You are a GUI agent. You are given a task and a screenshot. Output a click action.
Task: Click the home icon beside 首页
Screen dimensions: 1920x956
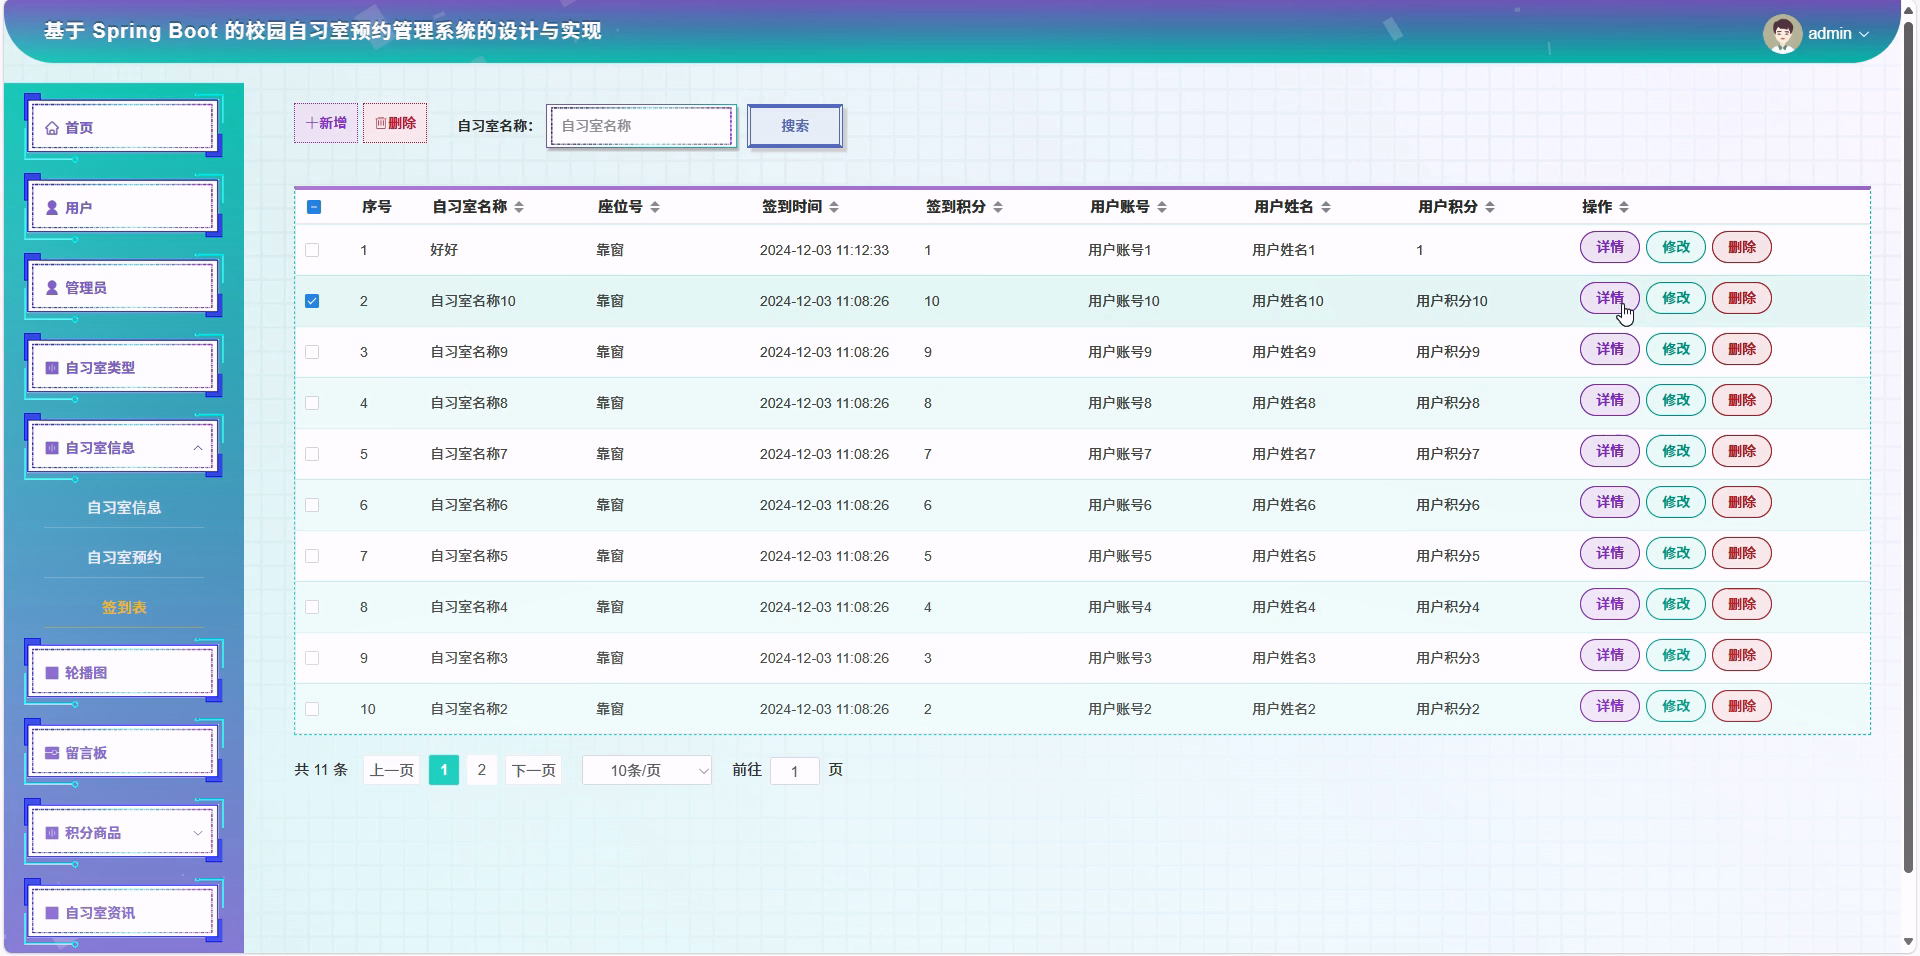click(x=52, y=128)
